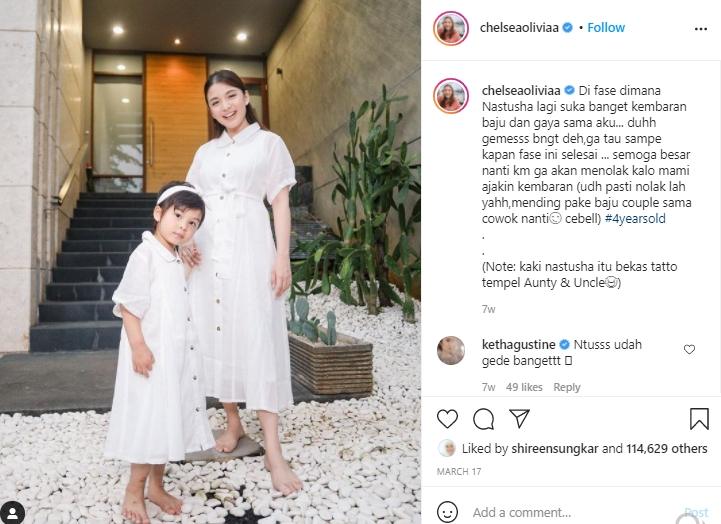Image resolution: width=721 pixels, height=524 pixels.
Task: Like the post with the heart icon
Action: click(447, 419)
